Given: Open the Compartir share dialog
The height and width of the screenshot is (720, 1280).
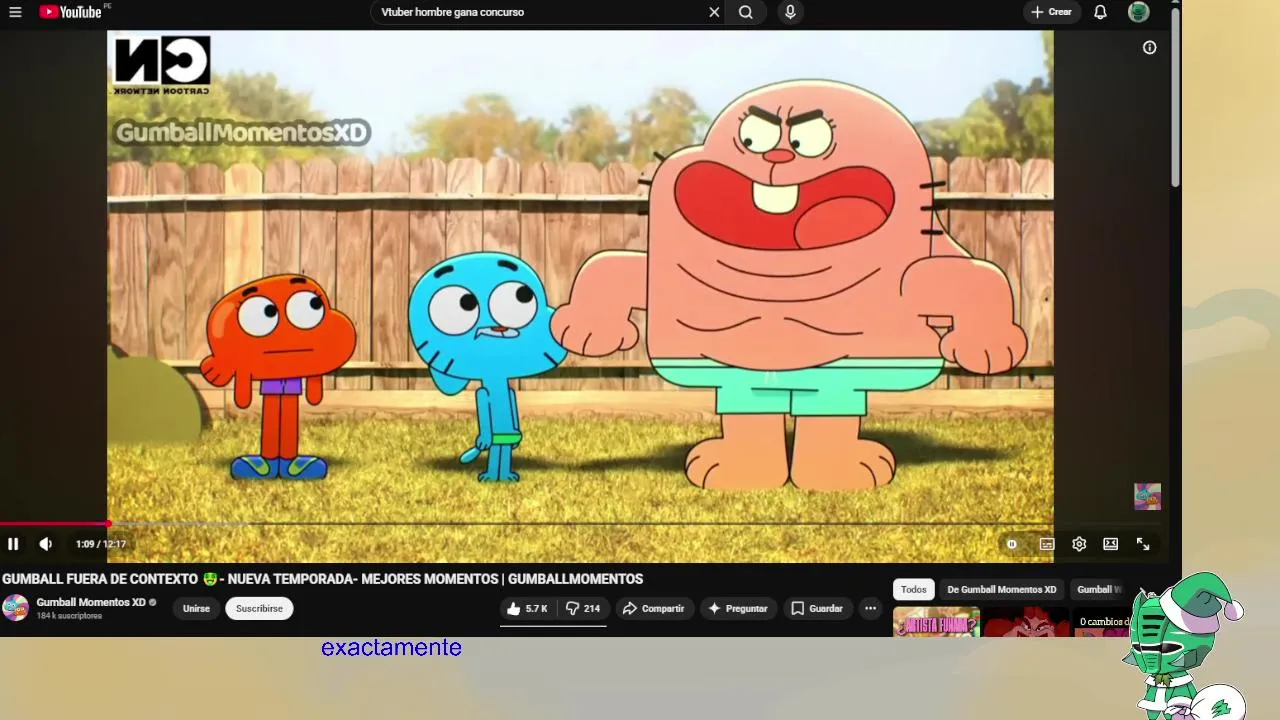Looking at the screenshot, I should [653, 608].
